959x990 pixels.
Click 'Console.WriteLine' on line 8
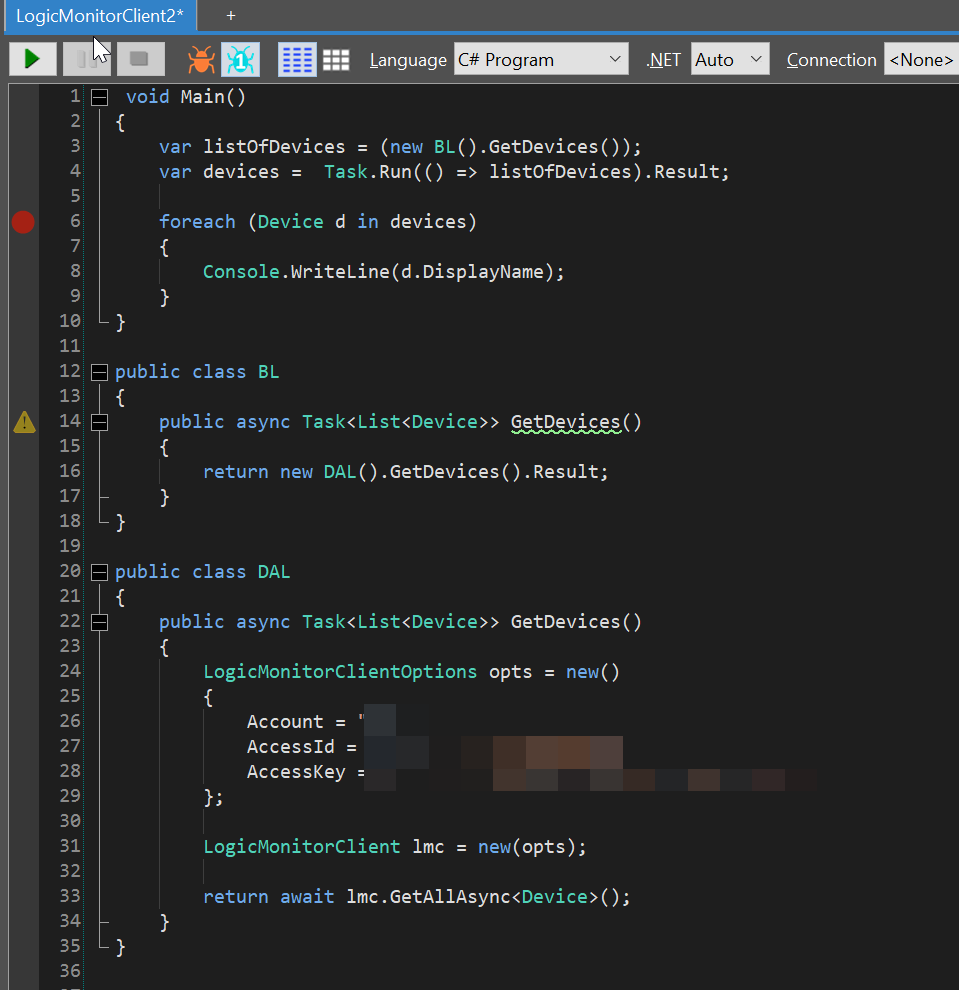pos(297,271)
